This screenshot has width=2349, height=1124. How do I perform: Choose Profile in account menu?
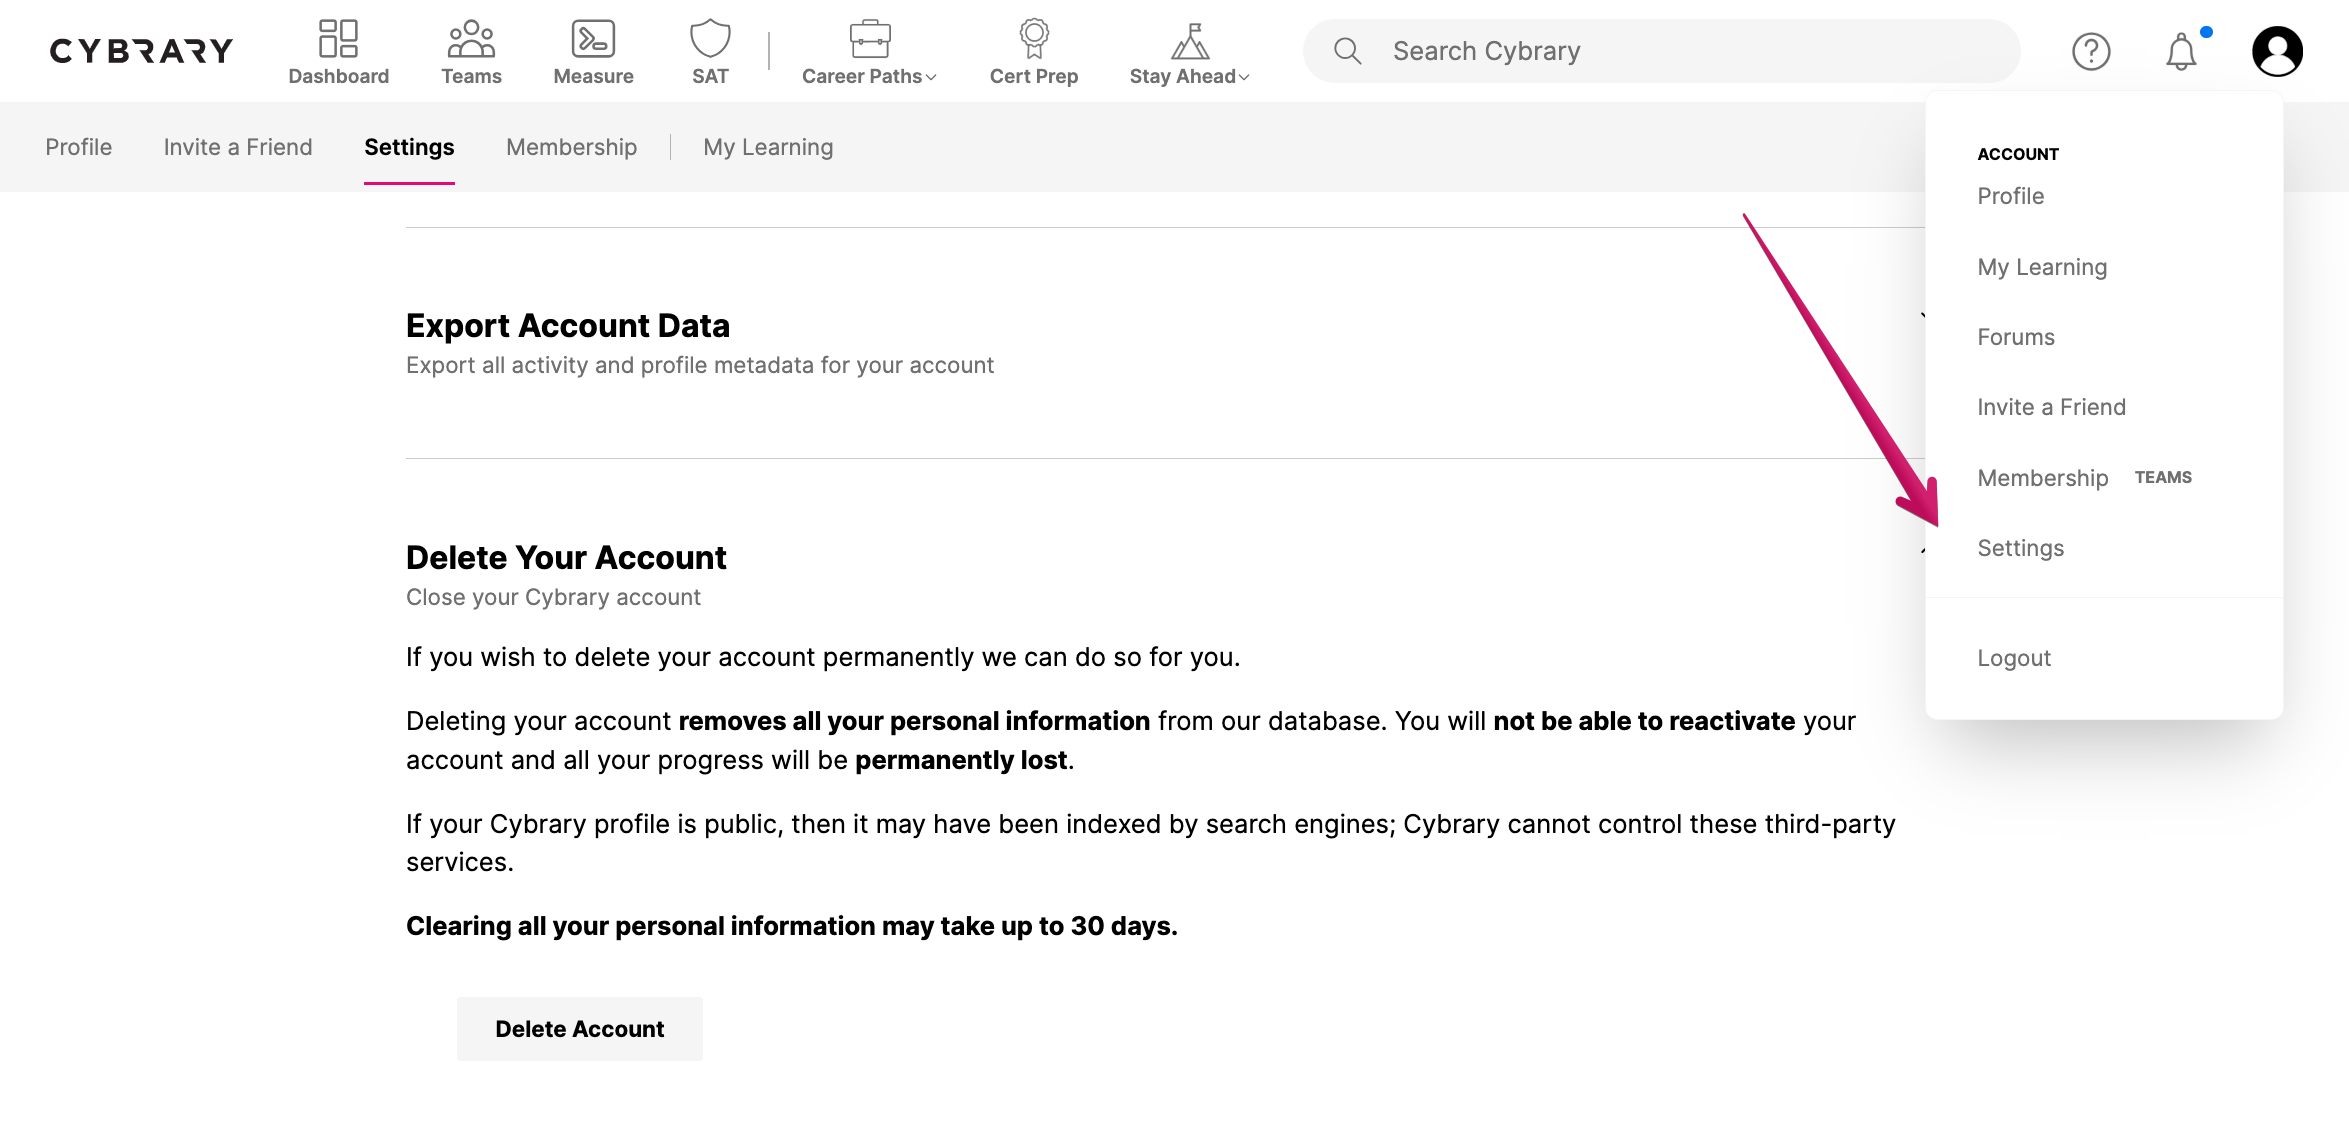point(2010,196)
